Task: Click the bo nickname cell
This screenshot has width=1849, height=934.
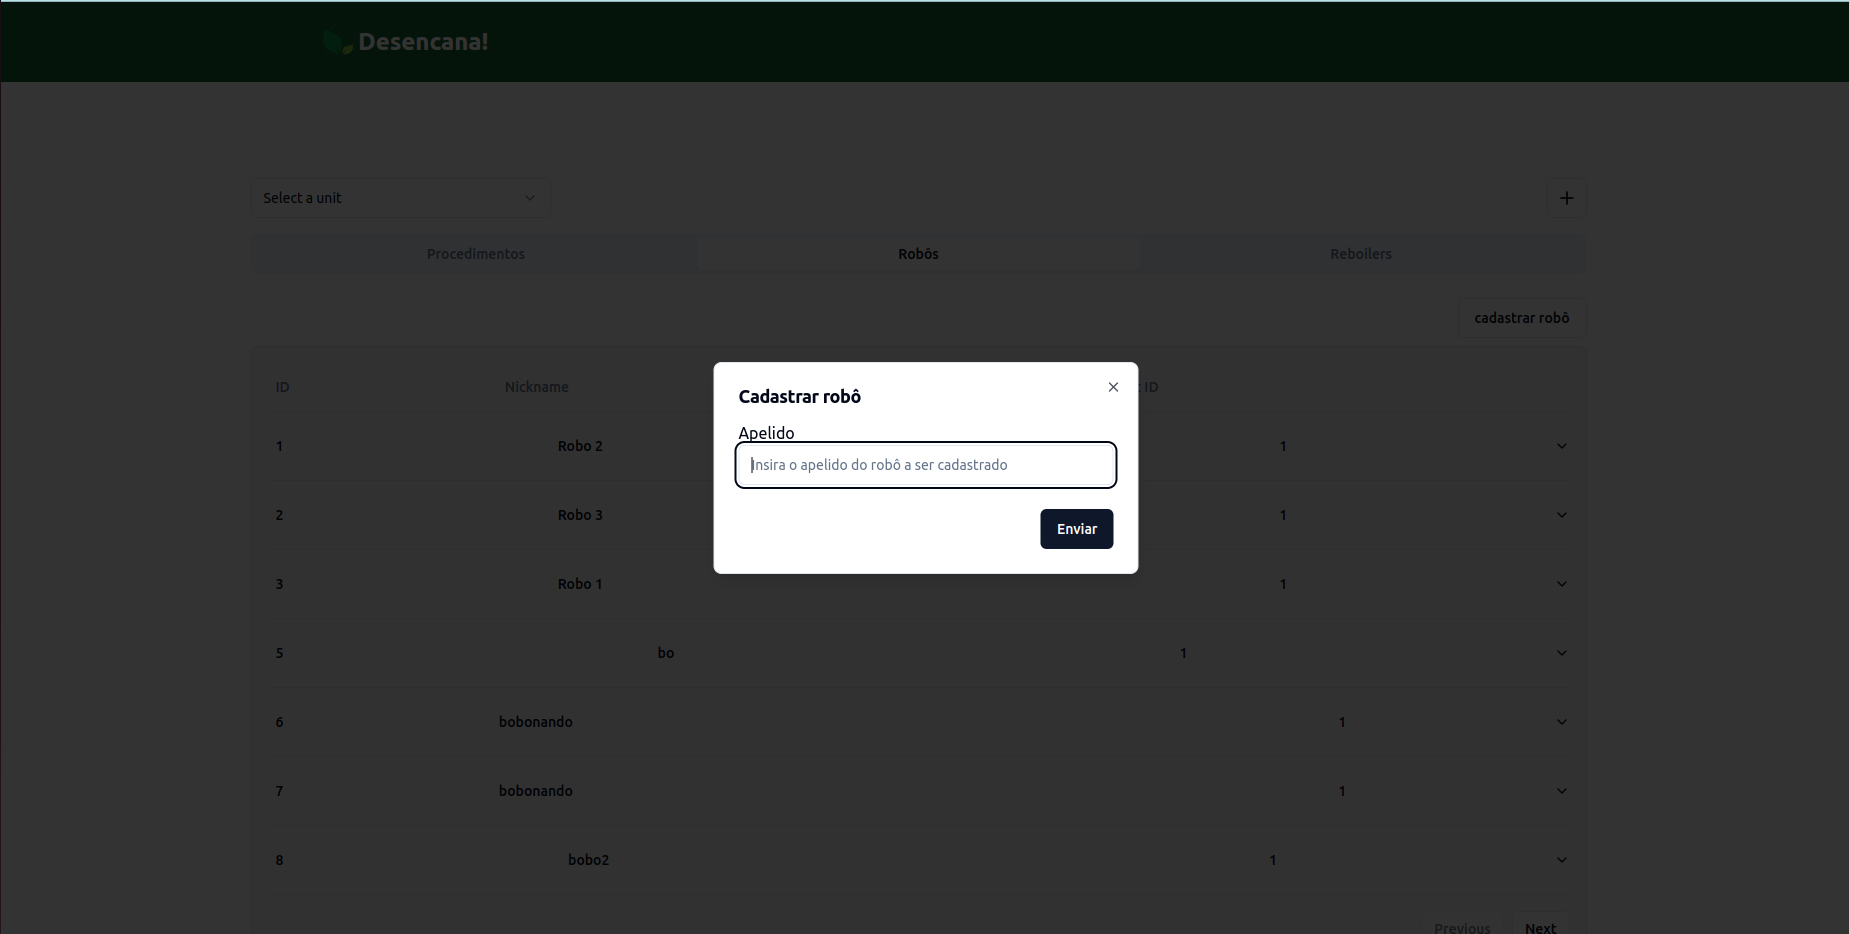Action: (x=666, y=653)
